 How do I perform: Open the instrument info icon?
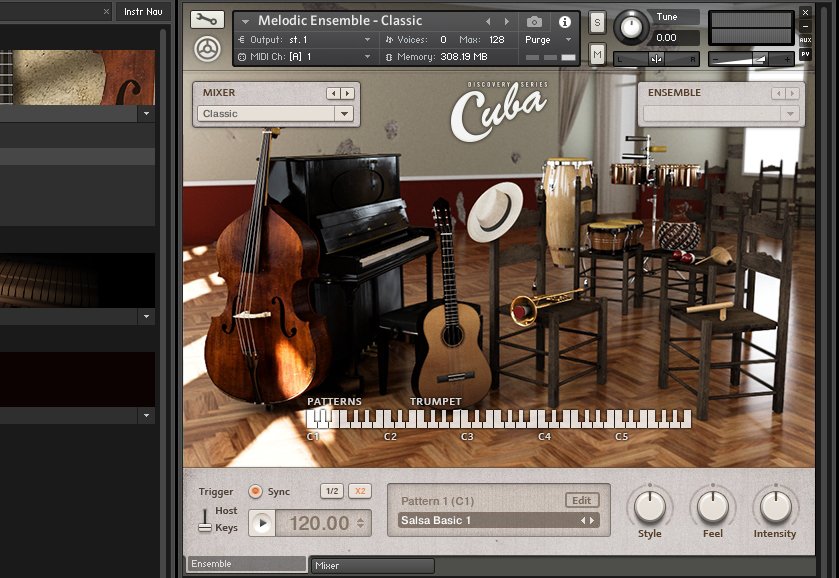point(564,21)
